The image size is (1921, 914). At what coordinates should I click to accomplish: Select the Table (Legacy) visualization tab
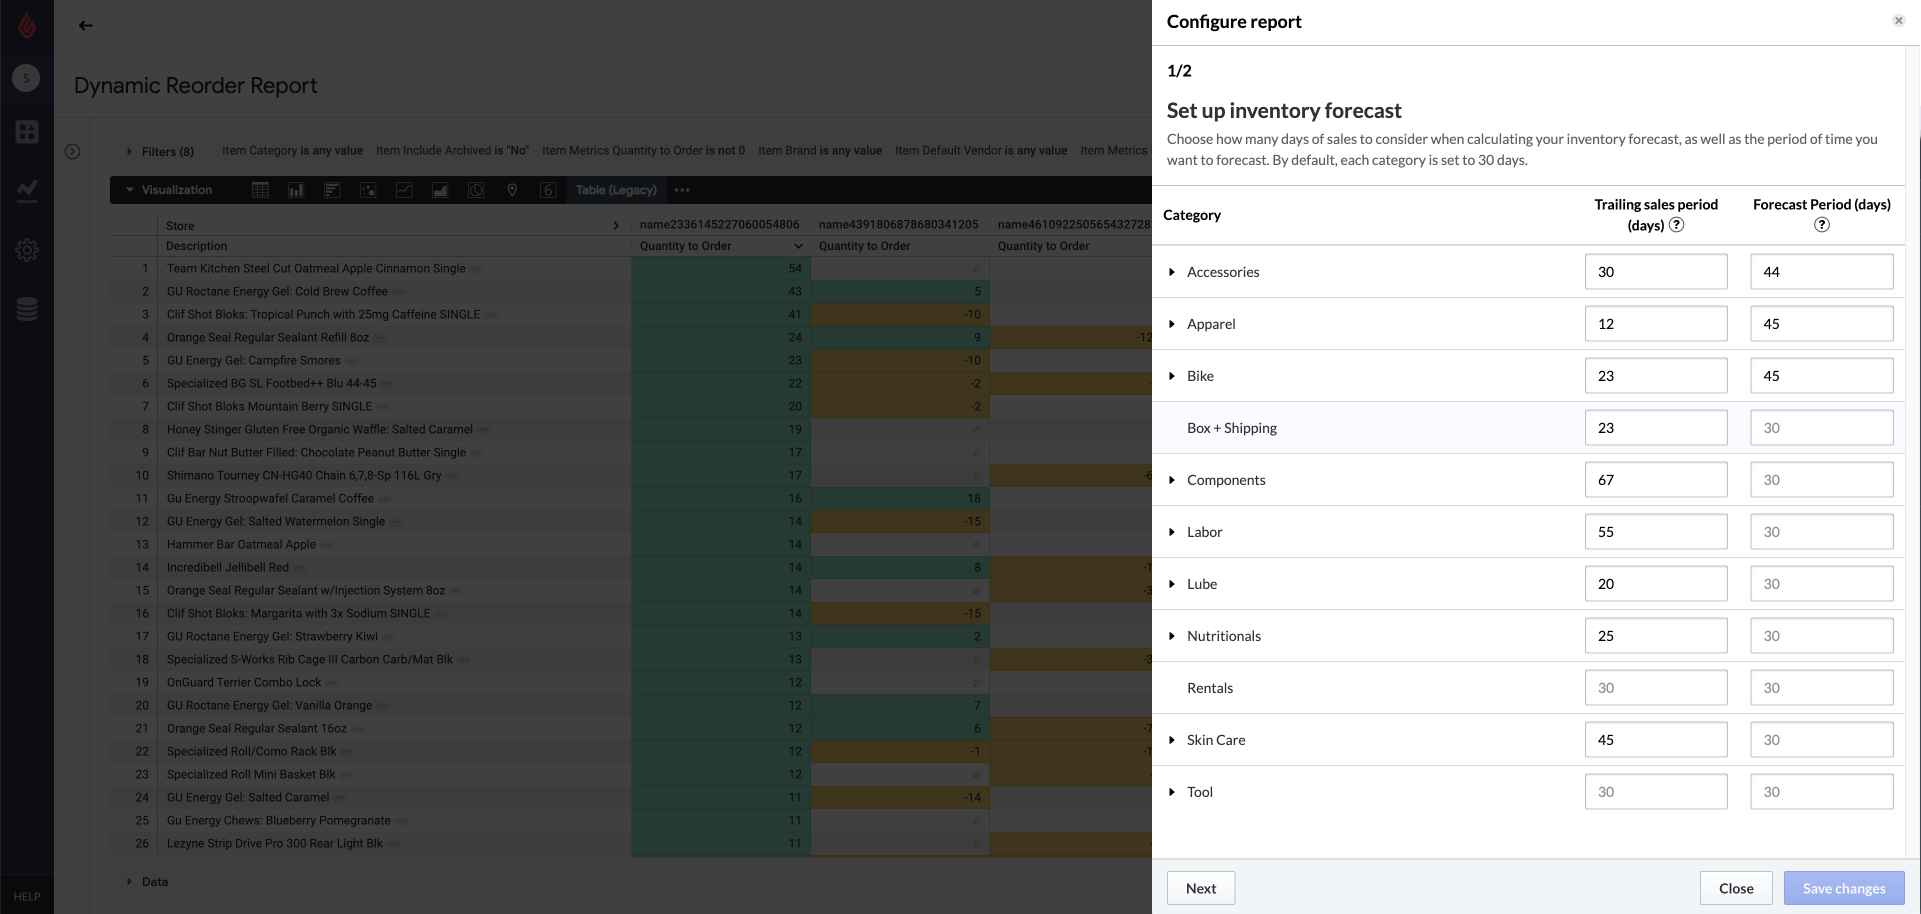[x=616, y=190]
